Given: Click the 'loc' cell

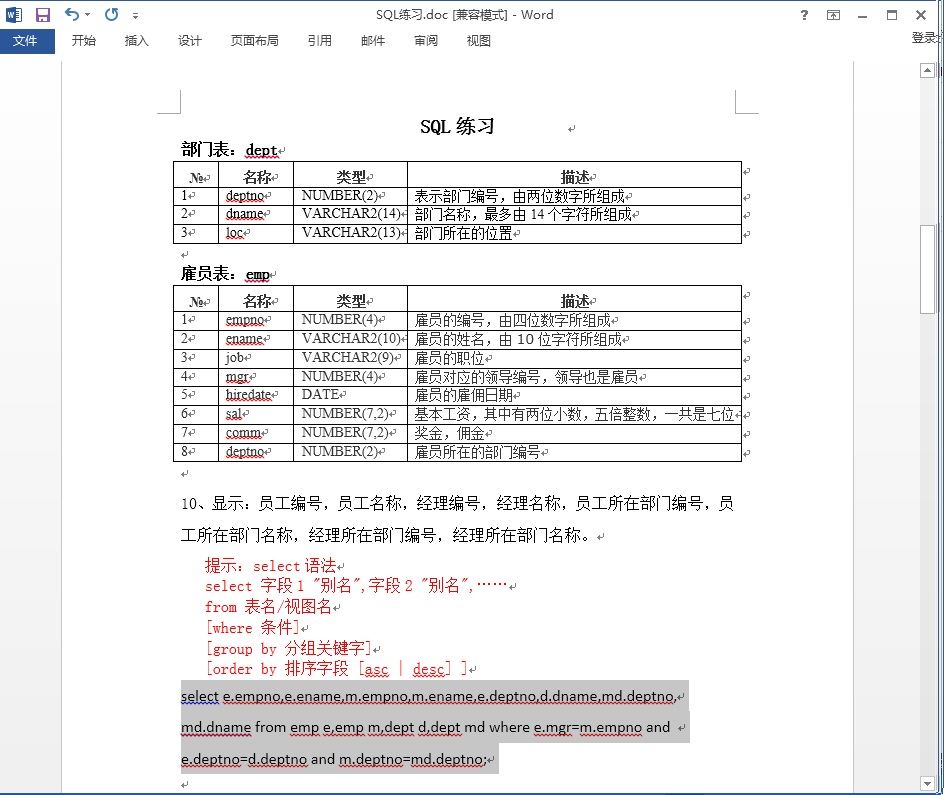Looking at the screenshot, I should tap(256, 234).
